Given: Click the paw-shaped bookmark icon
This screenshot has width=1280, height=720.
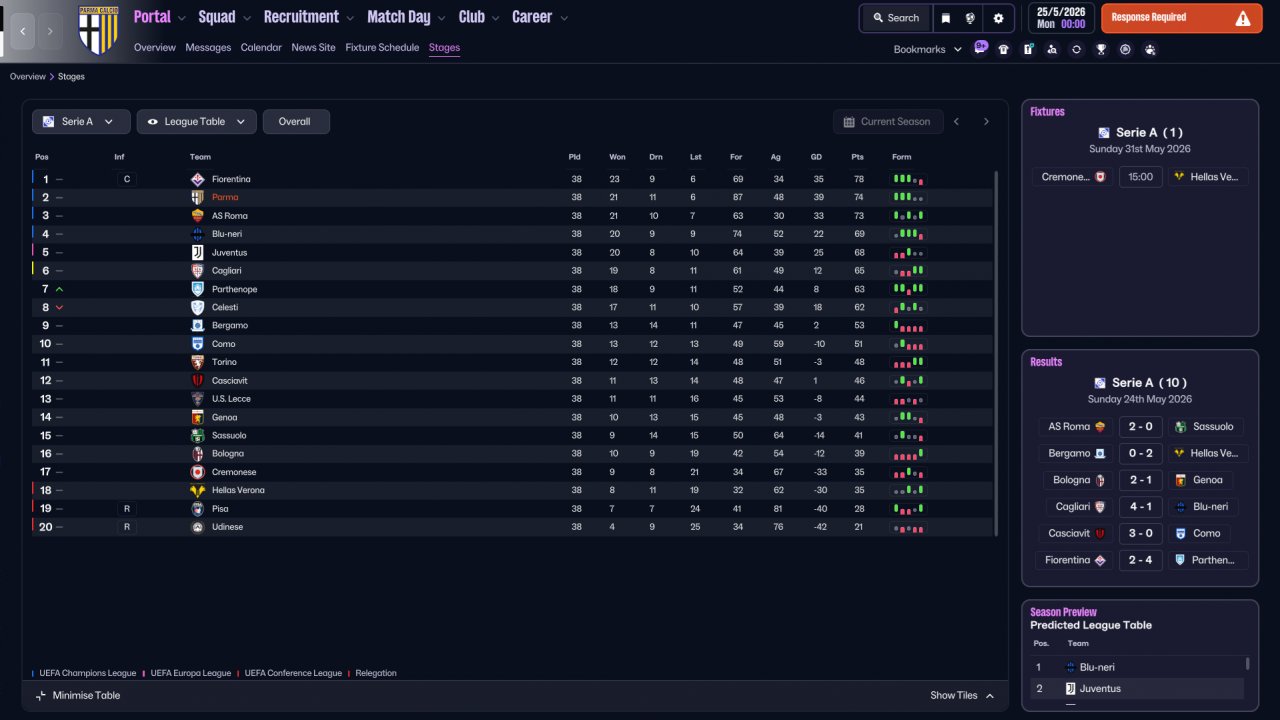Looking at the screenshot, I should (1150, 49).
